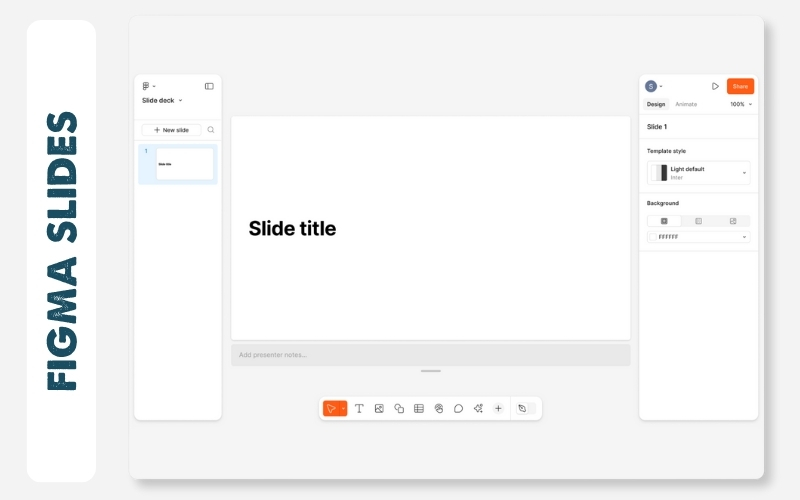Open the Light default template style dropdown

click(698, 173)
